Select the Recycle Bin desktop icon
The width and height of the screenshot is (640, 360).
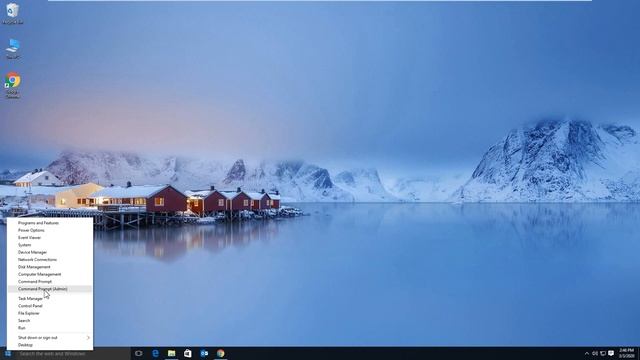pos(13,13)
